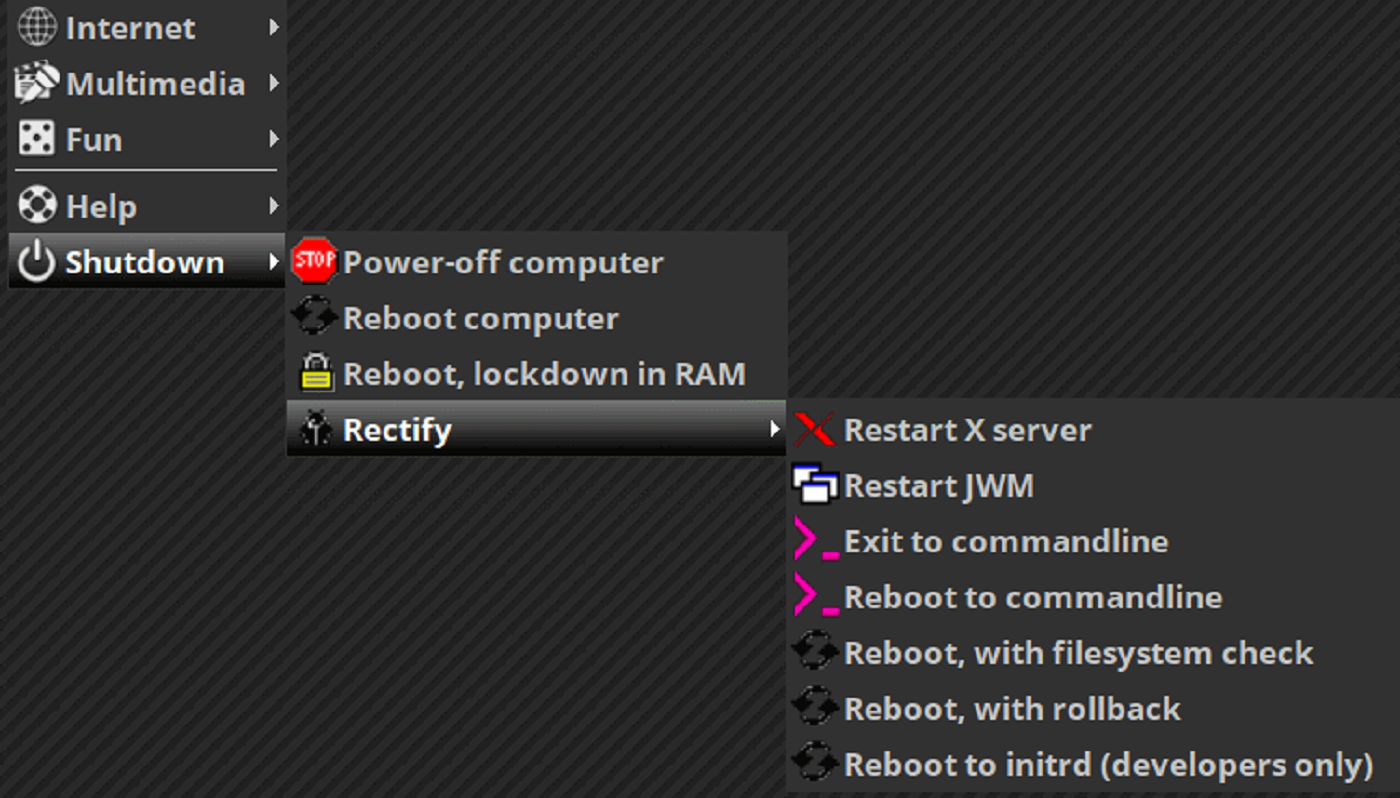Screen dimensions: 1400x798
Task: Expand the Rectify submenu arrow
Action: [x=775, y=429]
